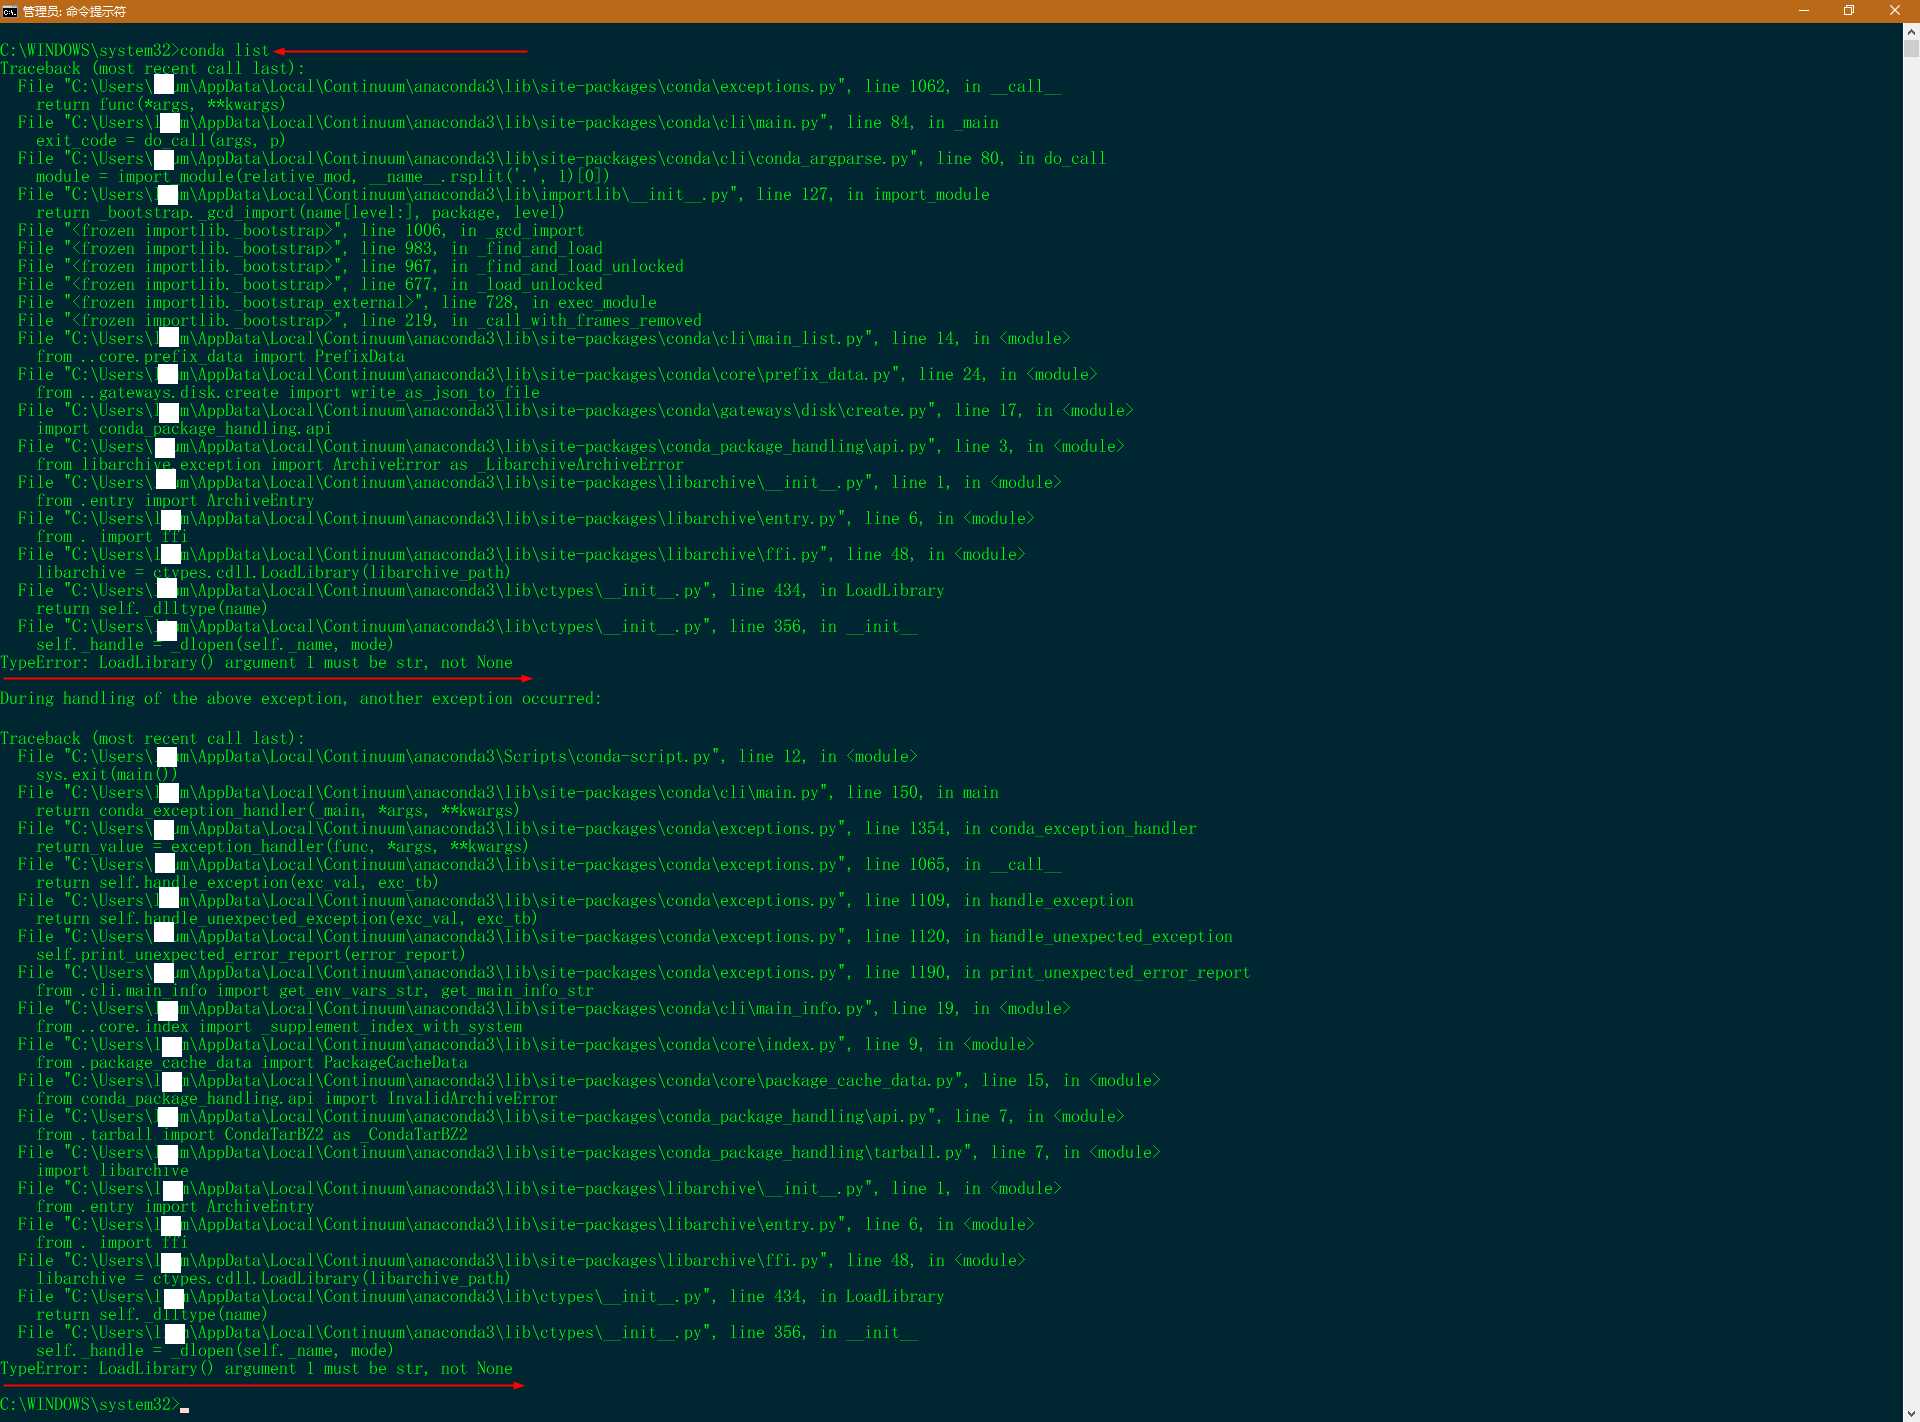This screenshot has width=1920, height=1422.
Task: Click the 'import PrefixData' line
Action: [x=220, y=356]
